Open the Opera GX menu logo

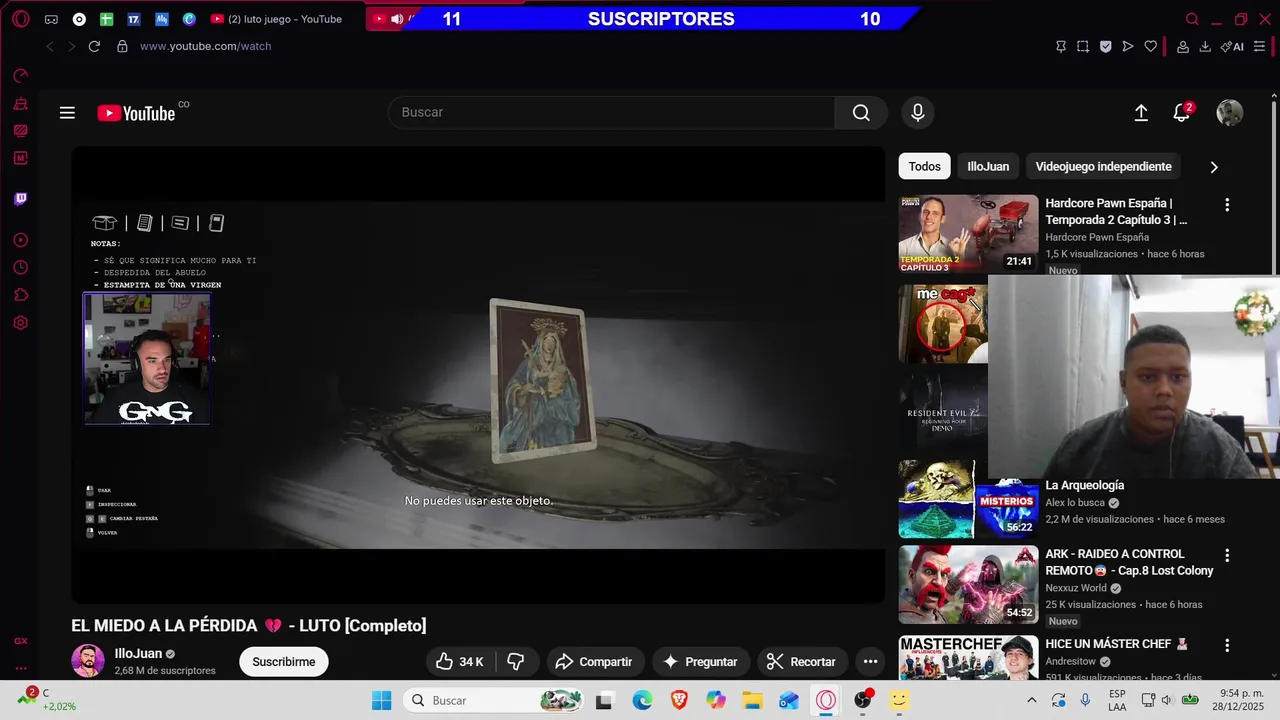(x=21, y=19)
